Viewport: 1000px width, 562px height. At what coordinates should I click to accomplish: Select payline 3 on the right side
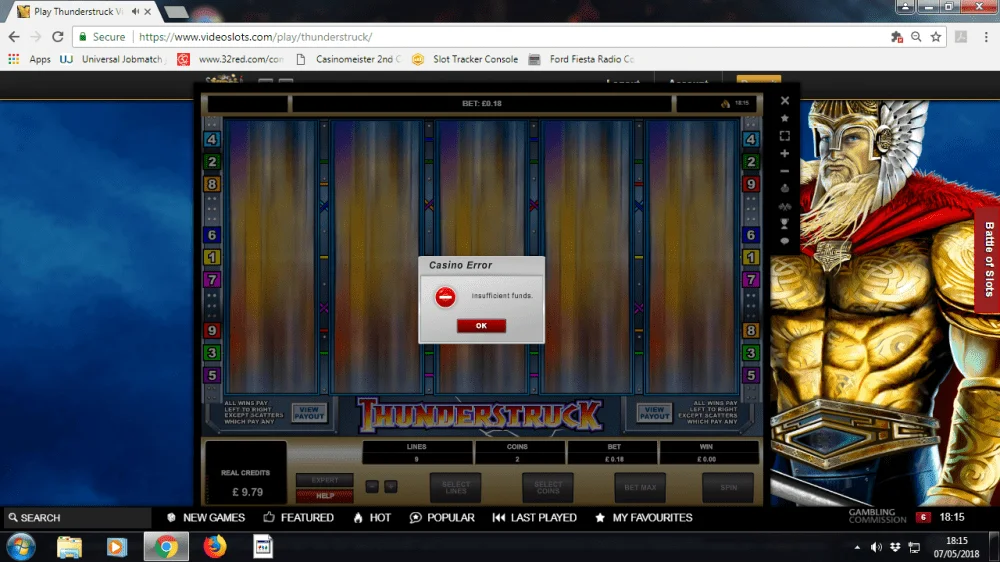751,353
